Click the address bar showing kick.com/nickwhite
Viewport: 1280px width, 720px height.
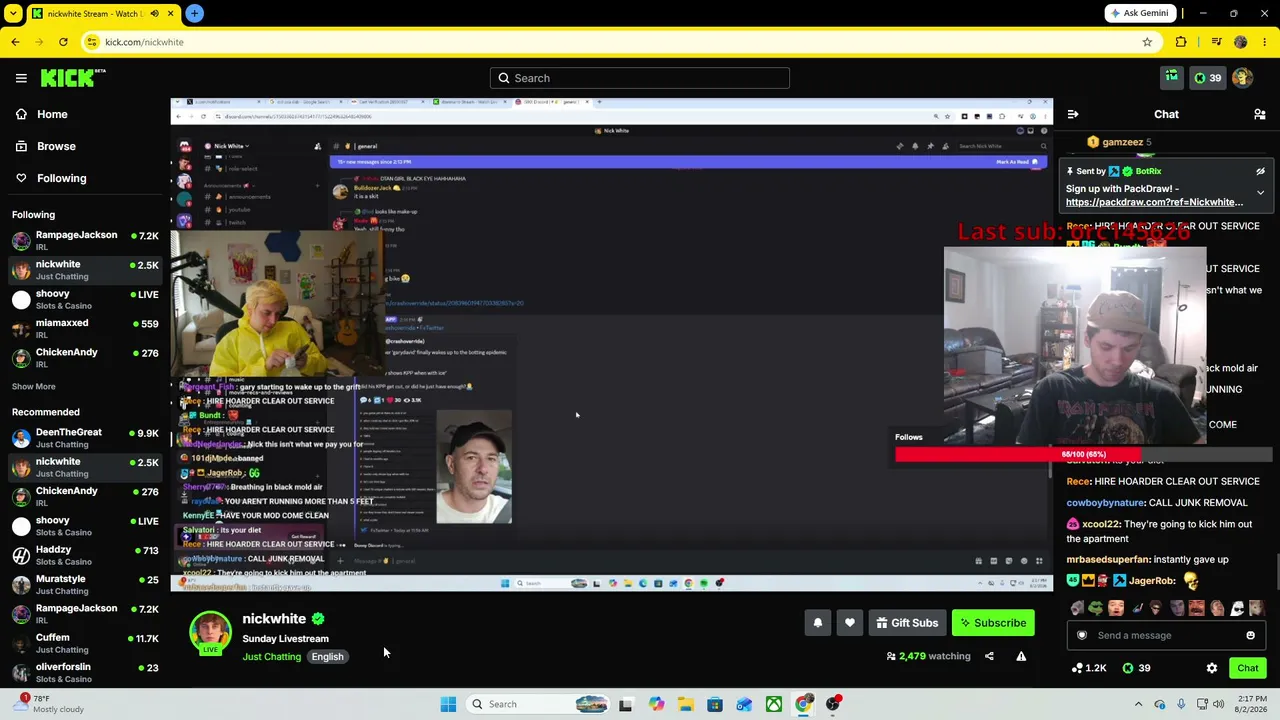(x=620, y=42)
